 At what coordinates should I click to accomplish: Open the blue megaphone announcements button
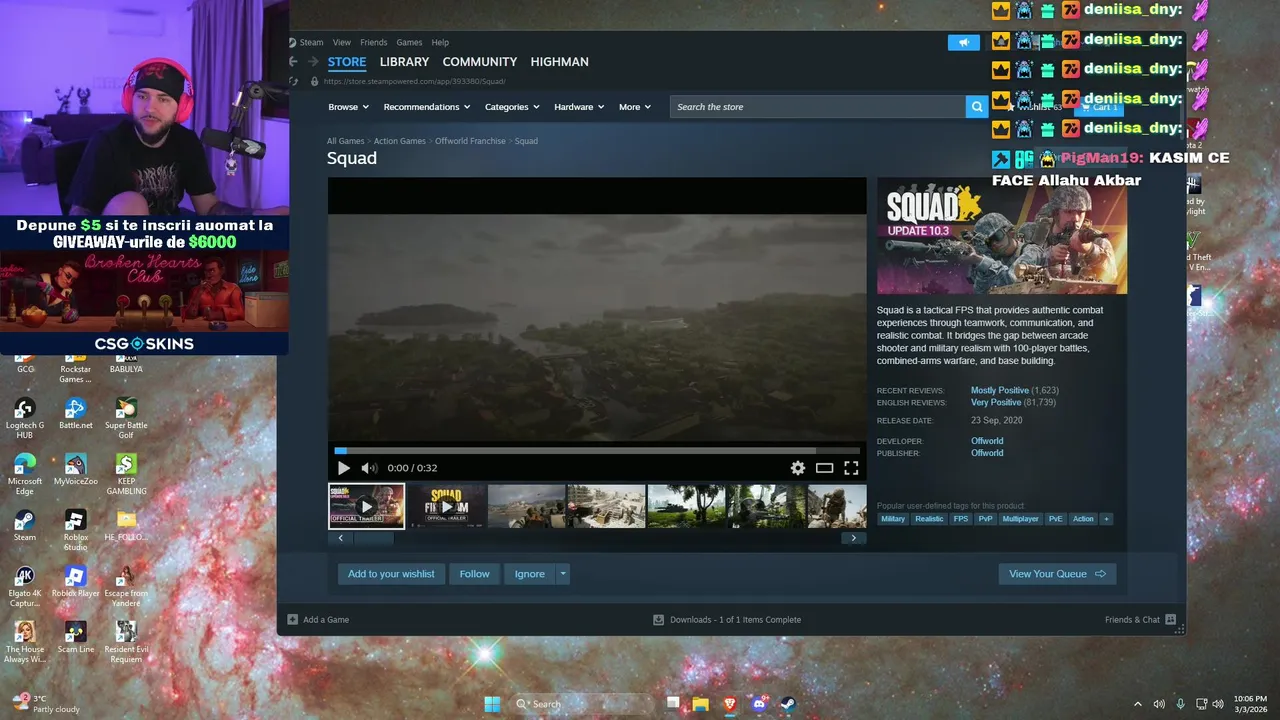[x=963, y=42]
